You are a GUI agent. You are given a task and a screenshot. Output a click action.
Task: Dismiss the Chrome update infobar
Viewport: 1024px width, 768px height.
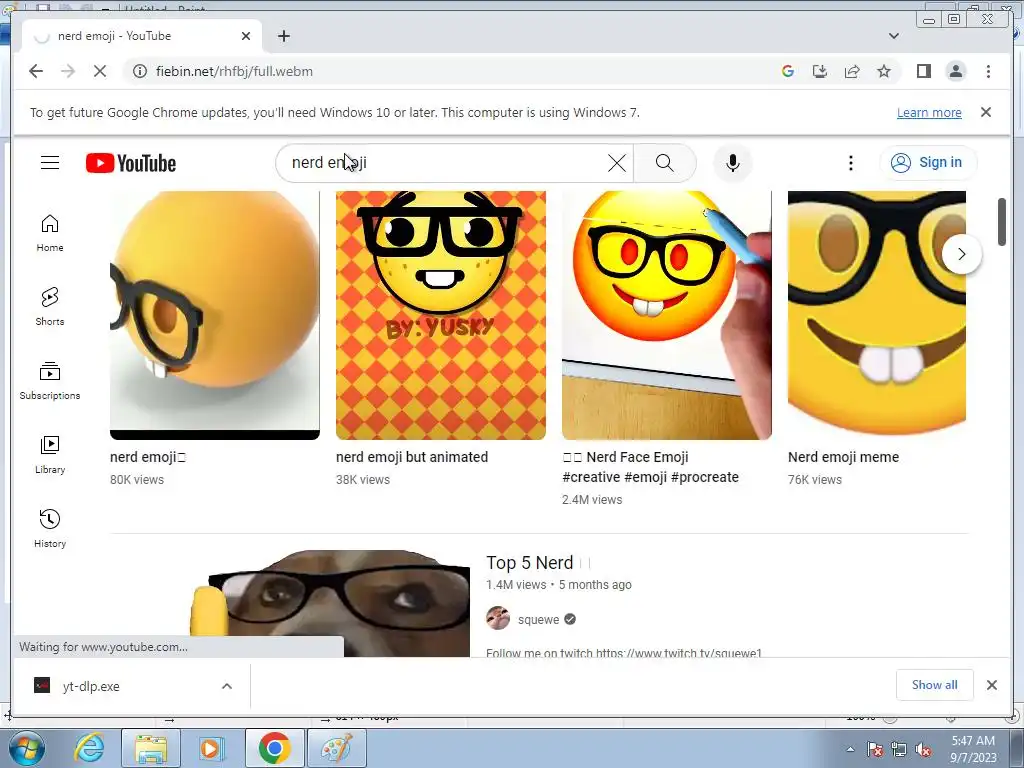click(986, 112)
